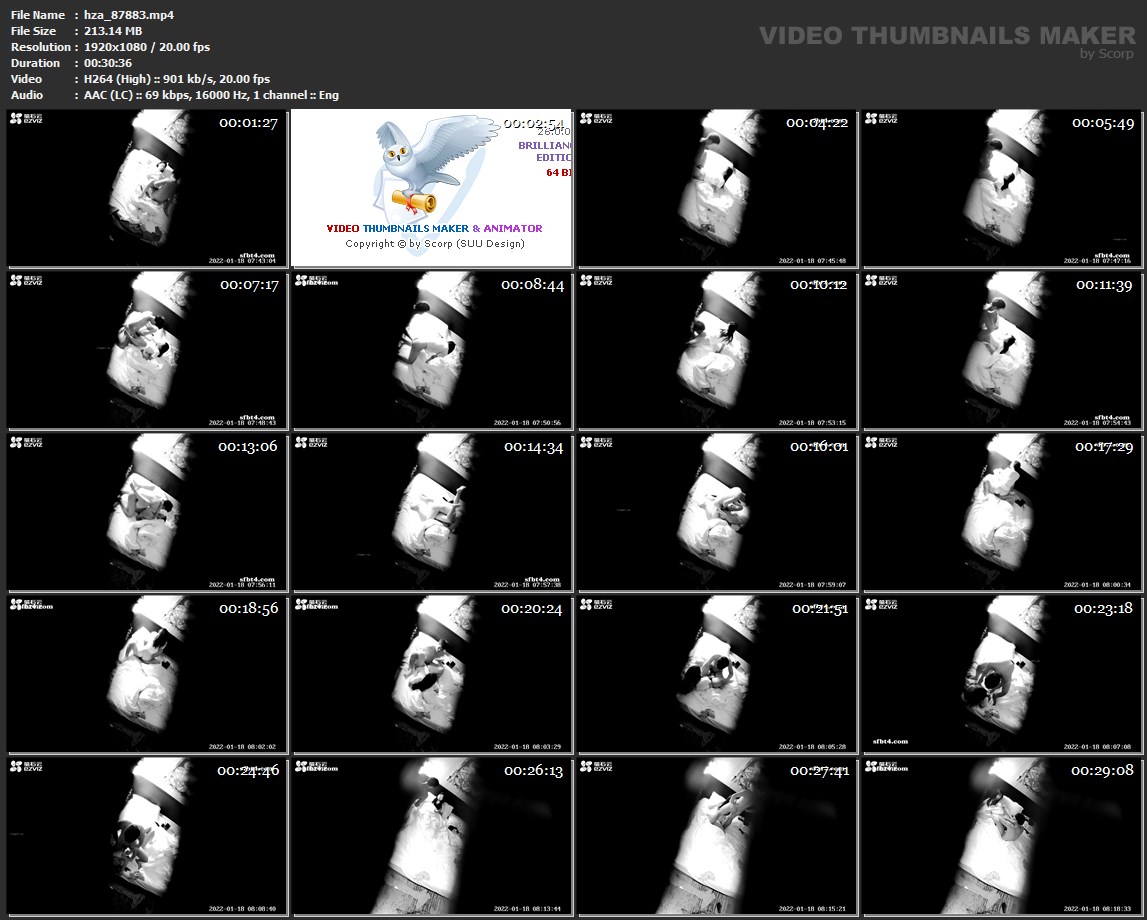Open the thumbnail stamped 00:13:06

[x=147, y=512]
